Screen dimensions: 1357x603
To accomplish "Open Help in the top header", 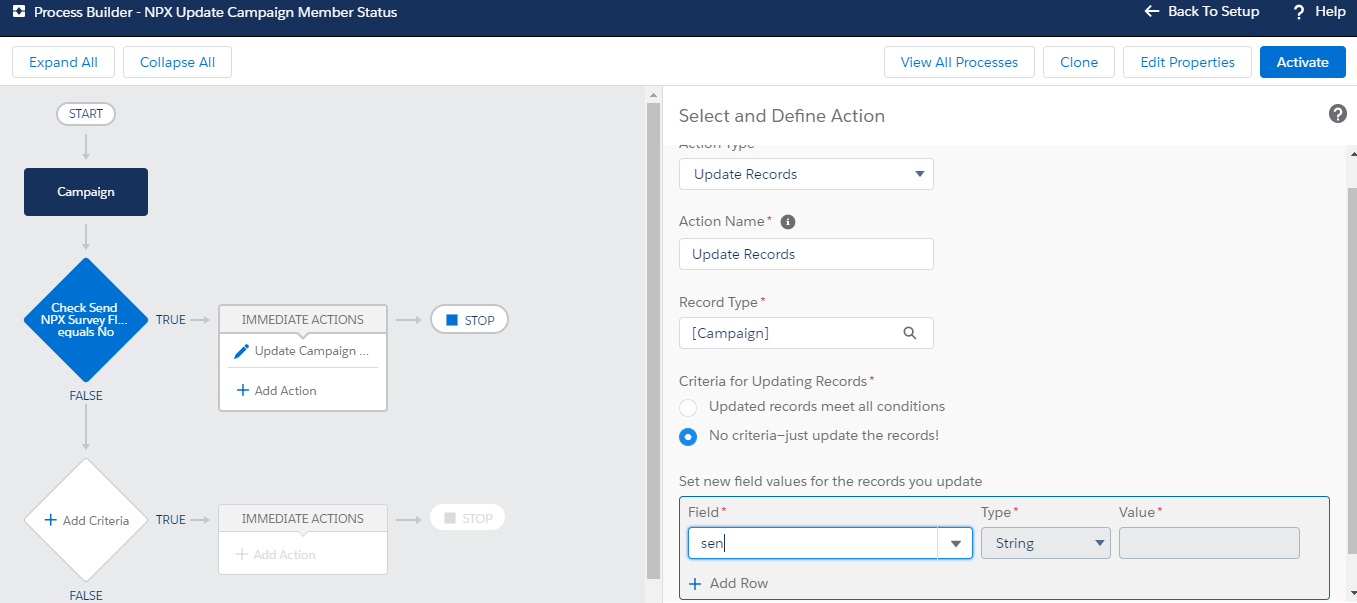I will (x=1319, y=12).
